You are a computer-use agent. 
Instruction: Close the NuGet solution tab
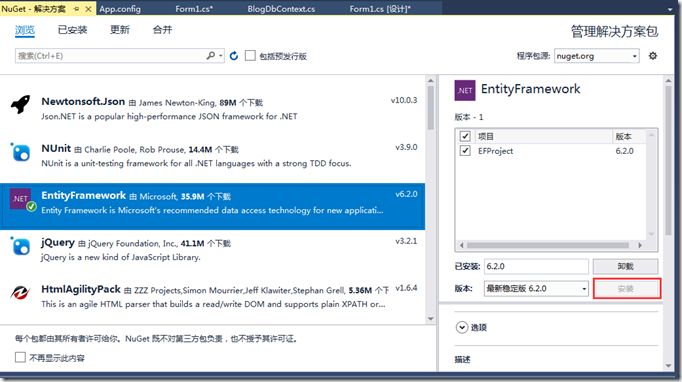pos(88,9)
